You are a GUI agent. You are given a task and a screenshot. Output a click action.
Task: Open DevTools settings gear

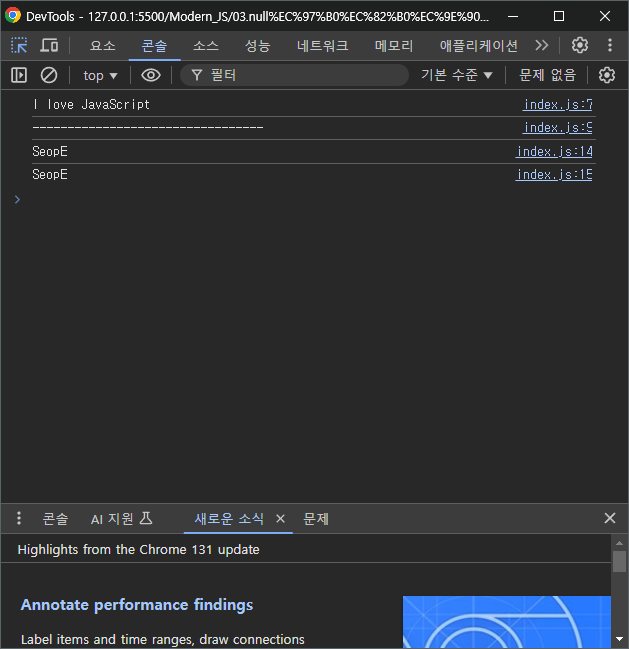pyautogui.click(x=580, y=45)
